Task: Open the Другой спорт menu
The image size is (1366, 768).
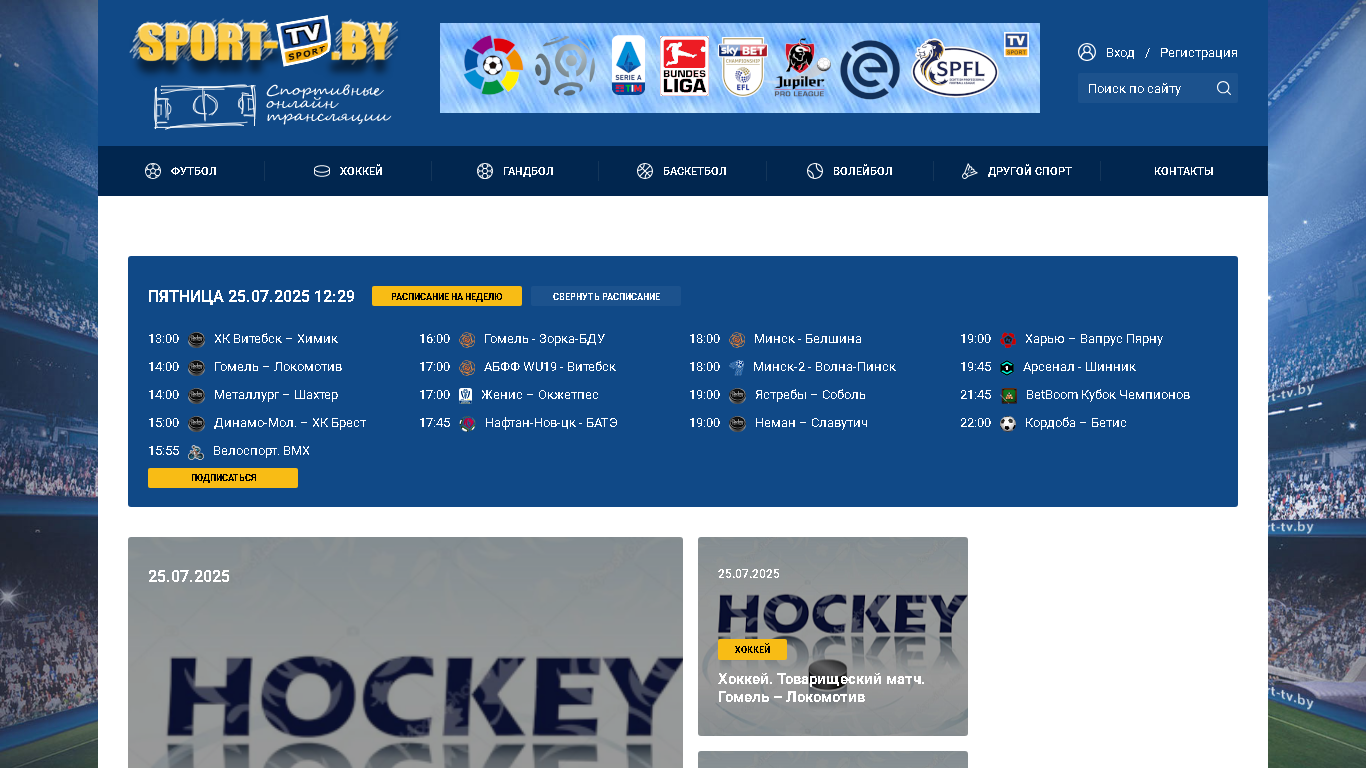Action: [x=1017, y=171]
